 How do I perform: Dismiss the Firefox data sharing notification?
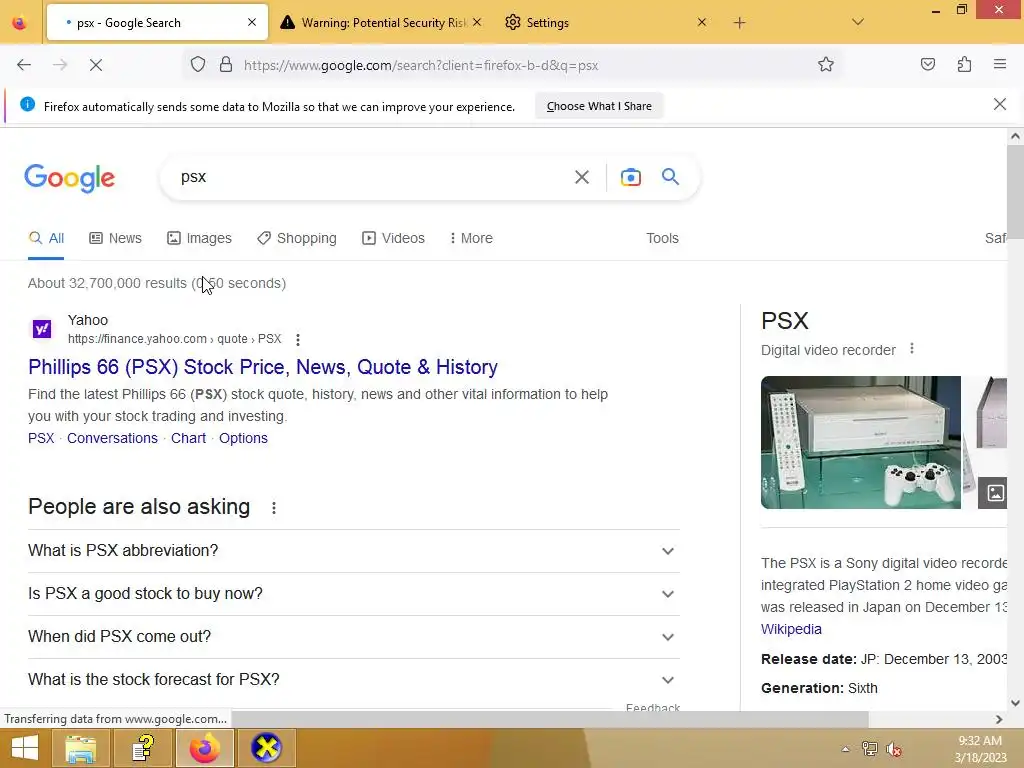pos(999,104)
